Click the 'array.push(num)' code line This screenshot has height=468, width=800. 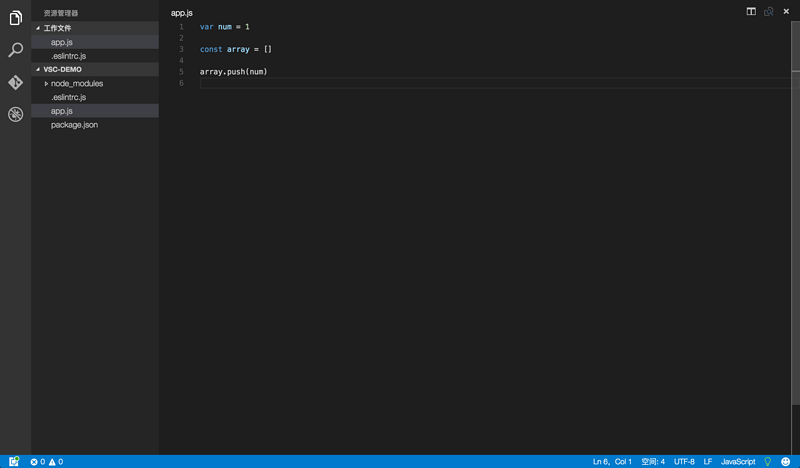[x=234, y=71]
